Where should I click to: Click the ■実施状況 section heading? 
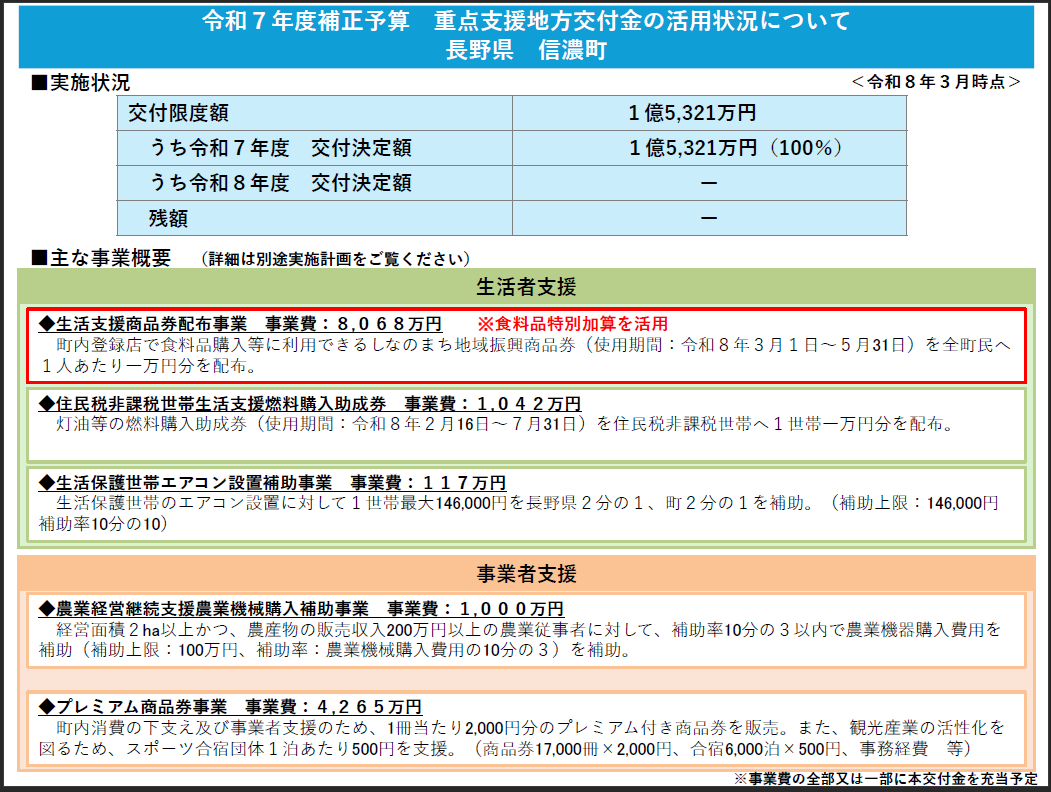81,83
